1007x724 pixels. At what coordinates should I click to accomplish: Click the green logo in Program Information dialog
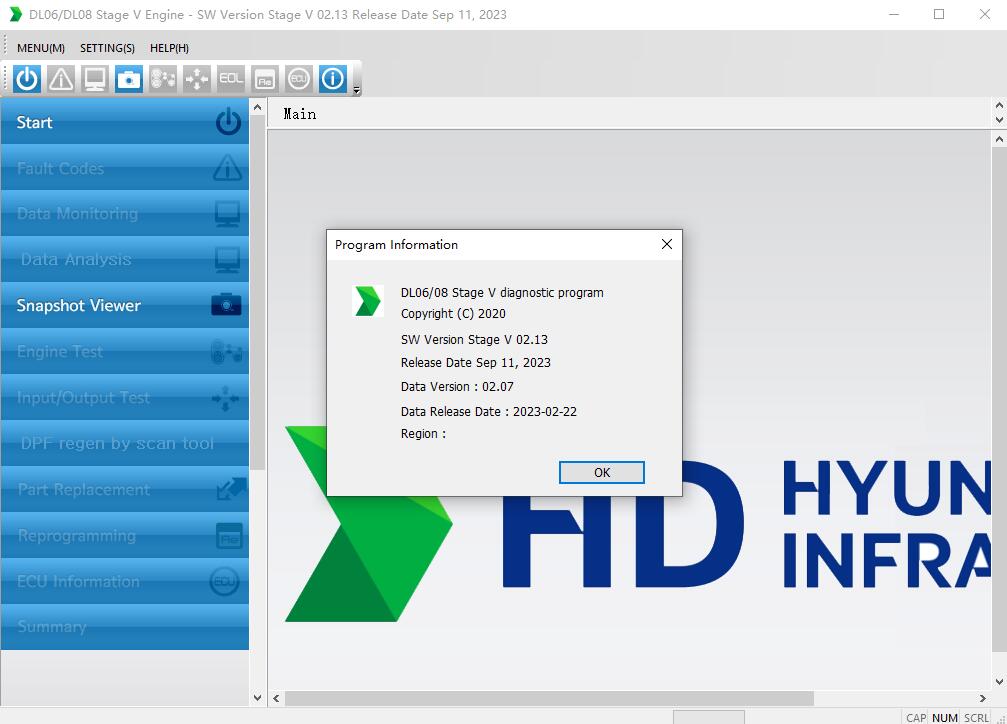click(x=368, y=301)
